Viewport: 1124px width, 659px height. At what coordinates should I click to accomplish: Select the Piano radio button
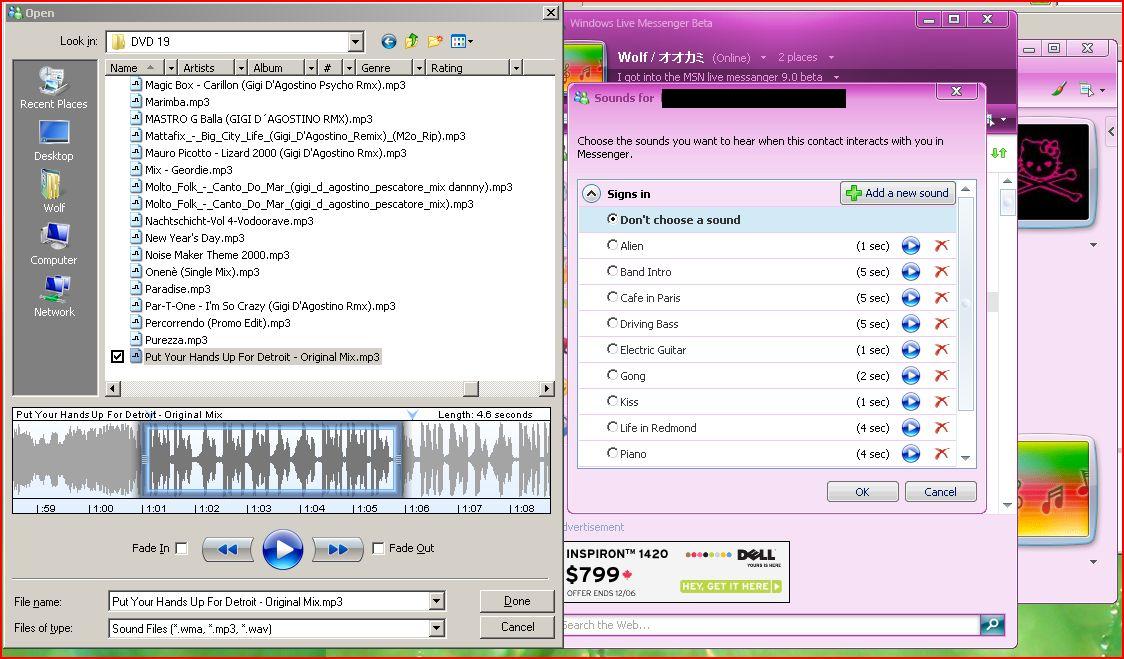click(611, 453)
